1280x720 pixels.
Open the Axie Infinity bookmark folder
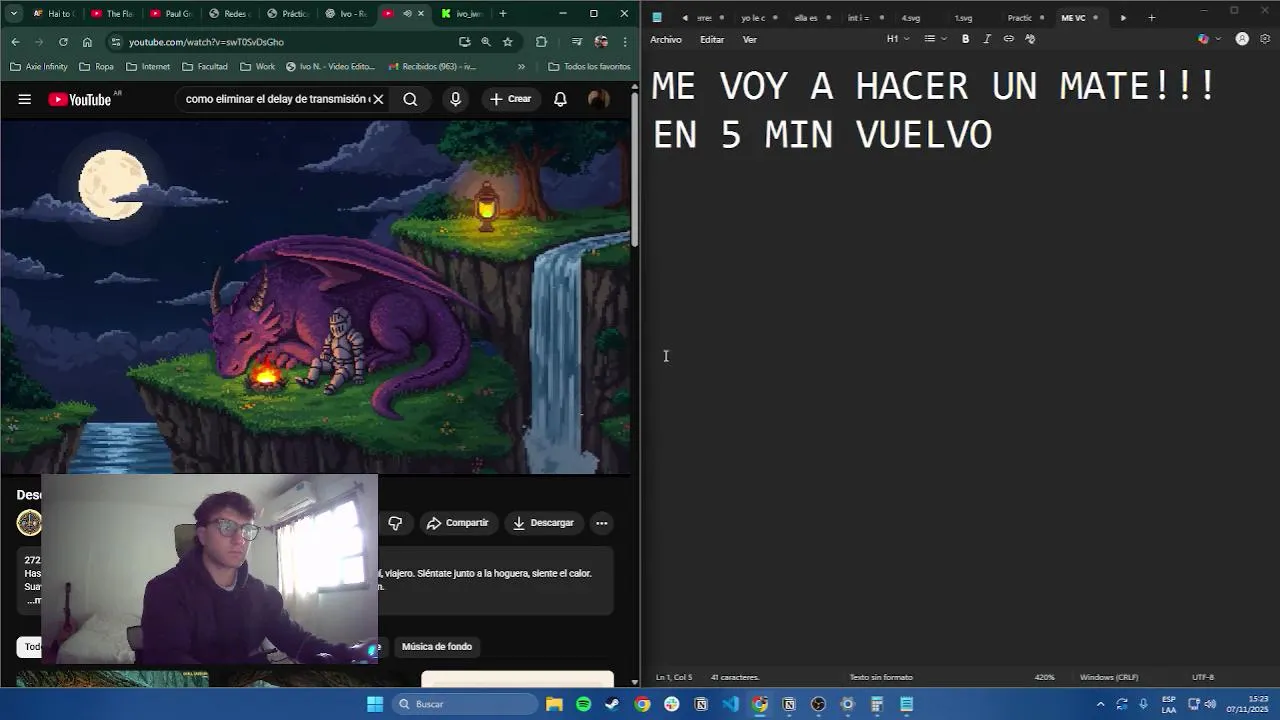click(39, 67)
